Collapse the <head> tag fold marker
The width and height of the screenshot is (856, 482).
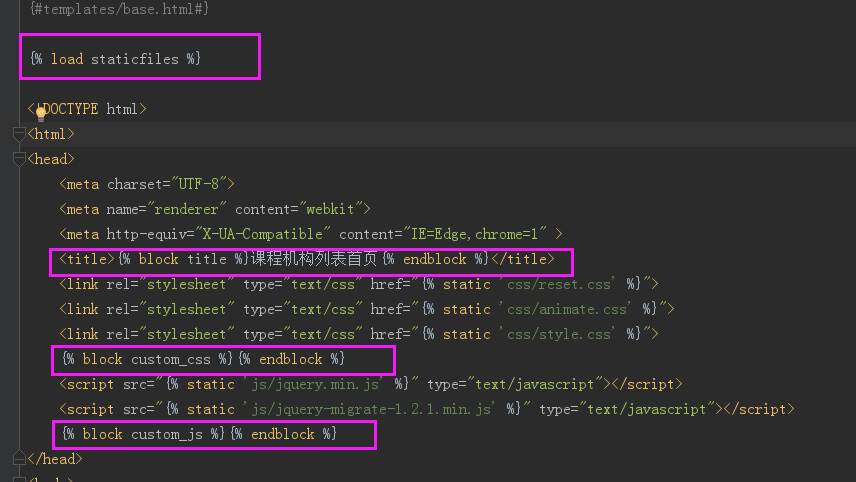pos(19,158)
